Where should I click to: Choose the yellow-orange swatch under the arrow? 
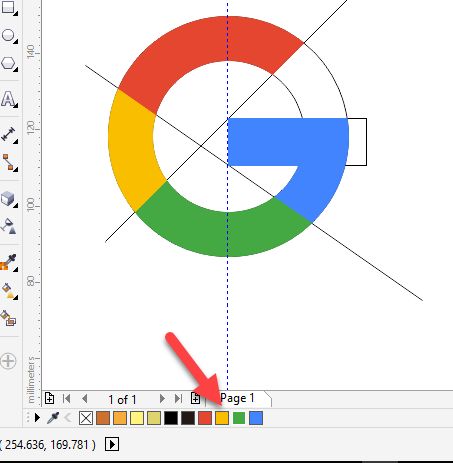point(222,418)
